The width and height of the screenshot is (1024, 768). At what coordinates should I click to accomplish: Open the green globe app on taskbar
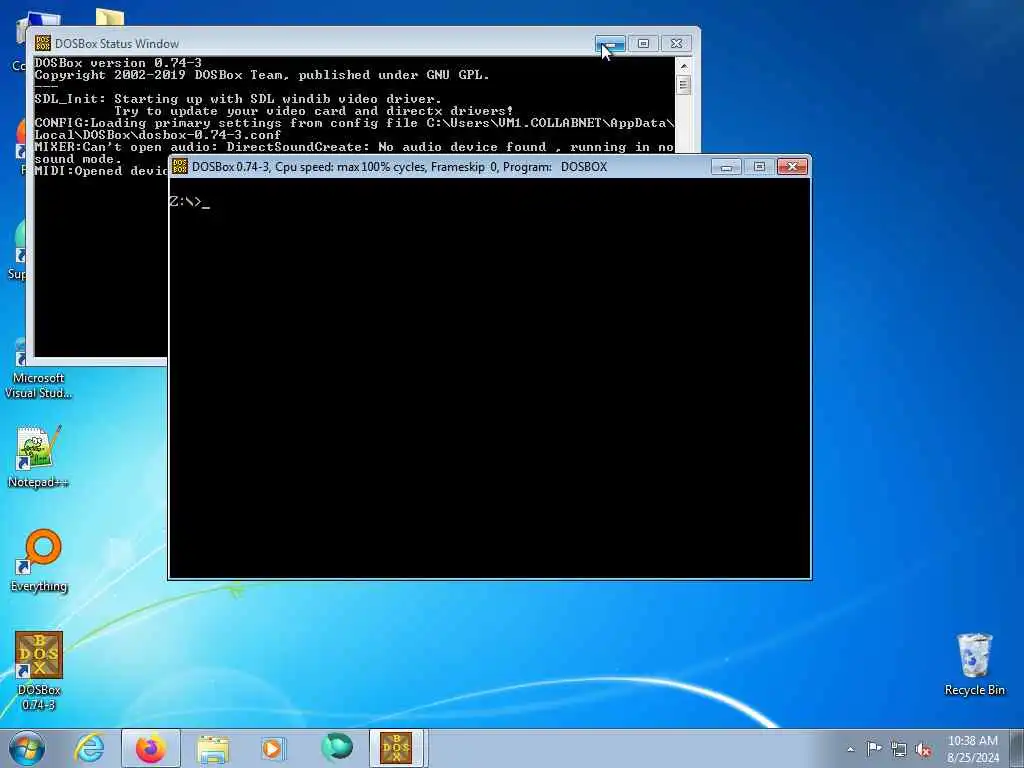337,747
